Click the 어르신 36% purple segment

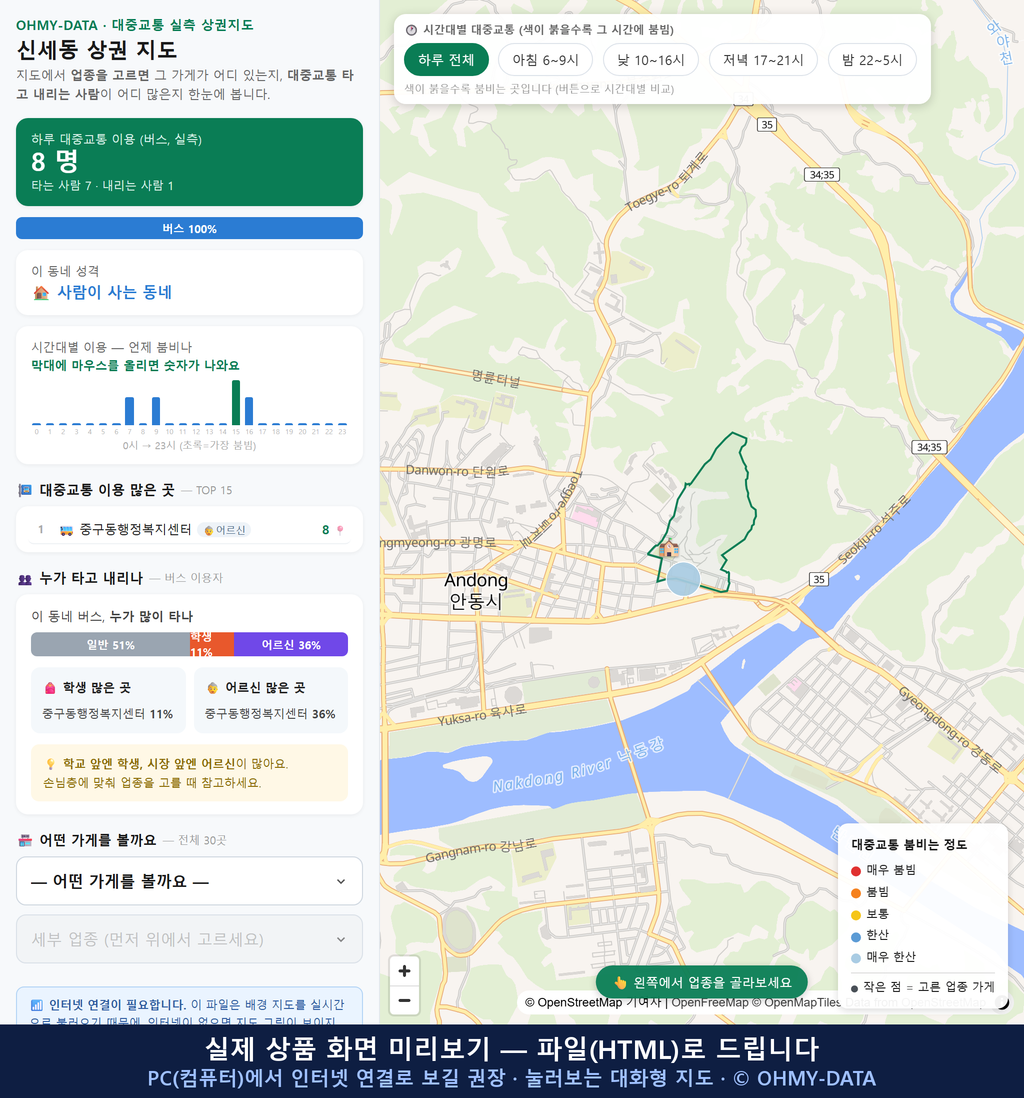291,644
